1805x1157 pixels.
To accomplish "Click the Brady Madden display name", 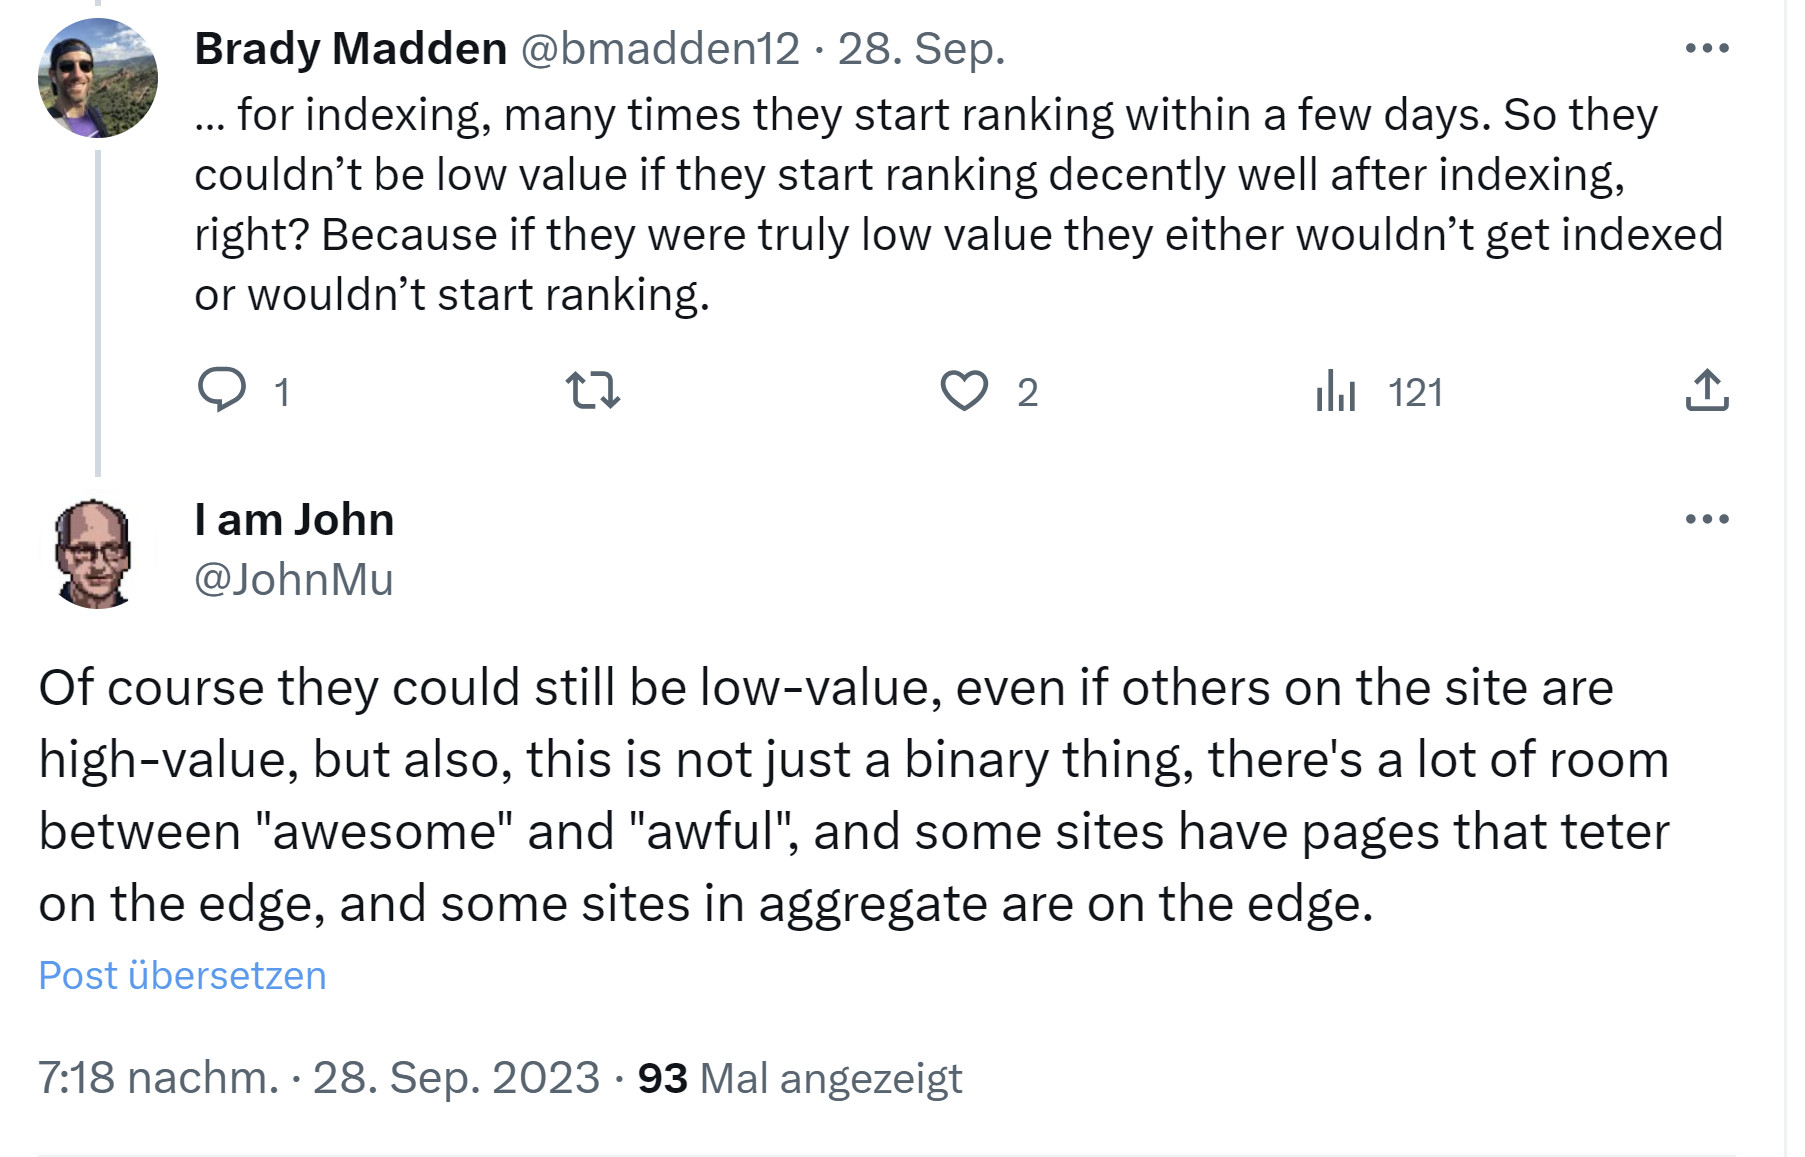I will point(350,48).
